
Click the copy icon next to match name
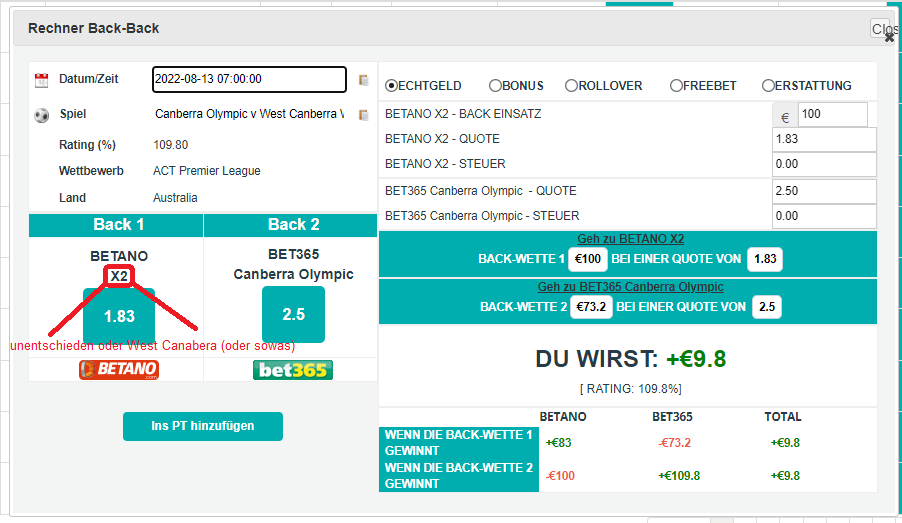click(364, 115)
